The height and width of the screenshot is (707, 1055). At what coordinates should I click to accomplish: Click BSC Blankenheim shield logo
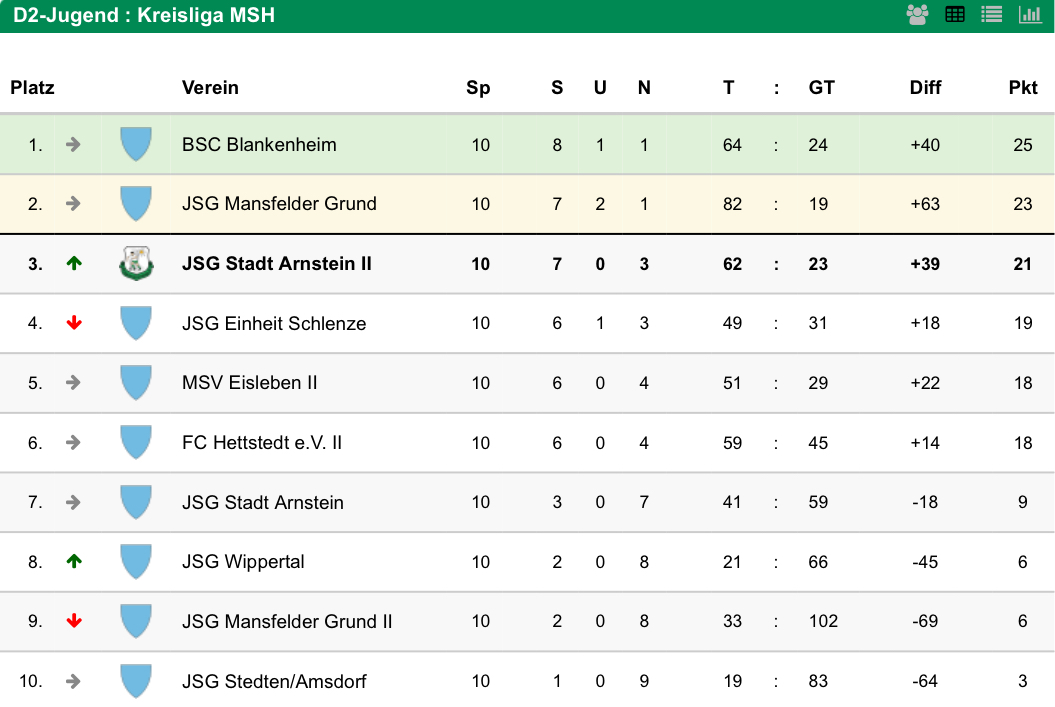coord(136,144)
